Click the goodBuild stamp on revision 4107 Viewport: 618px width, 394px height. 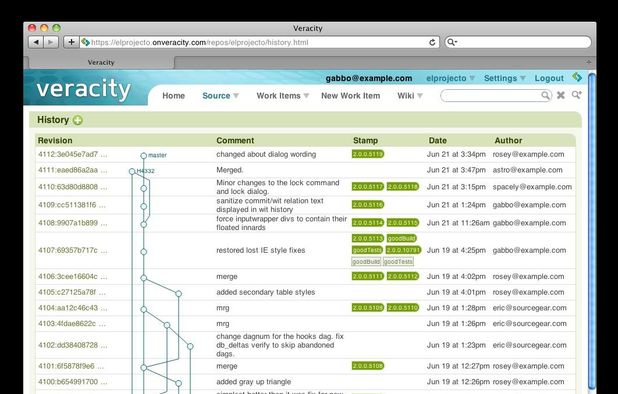coord(401,238)
